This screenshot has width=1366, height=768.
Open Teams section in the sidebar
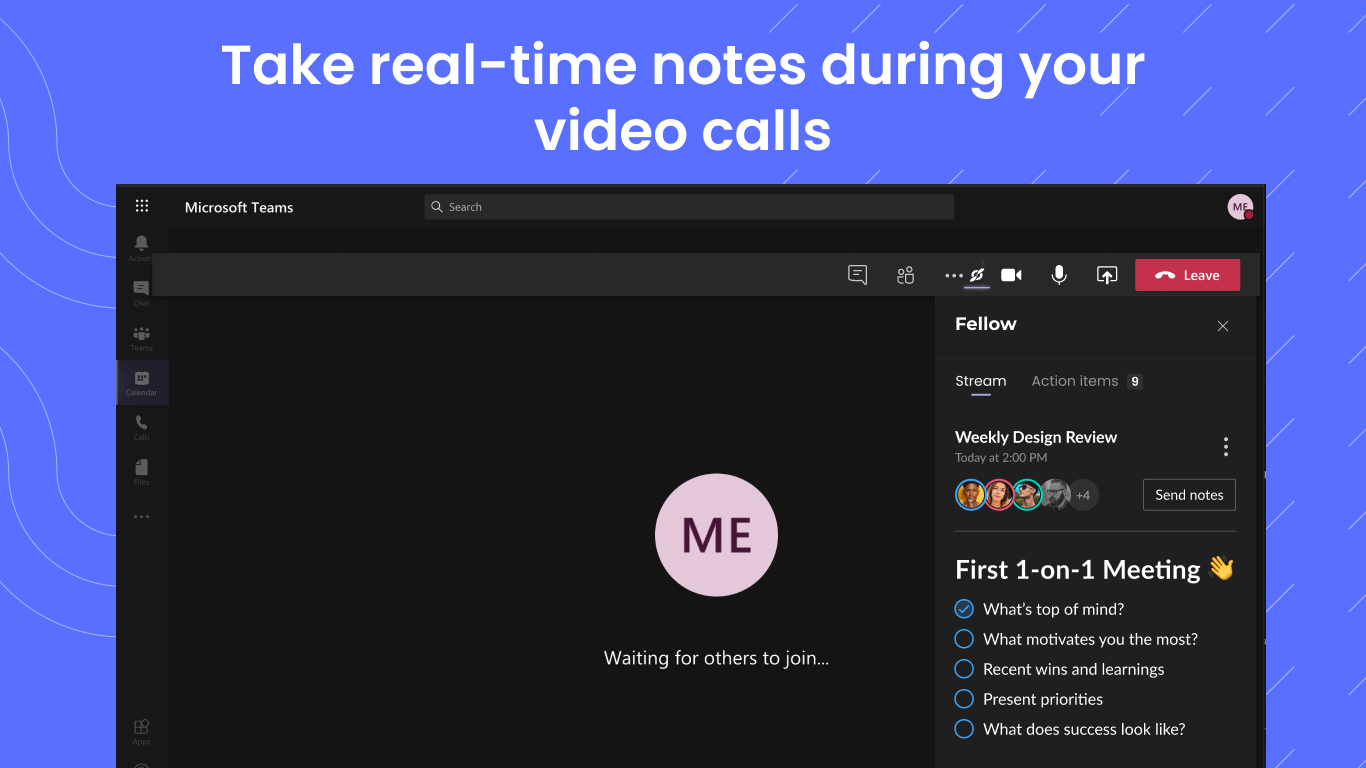(x=142, y=338)
